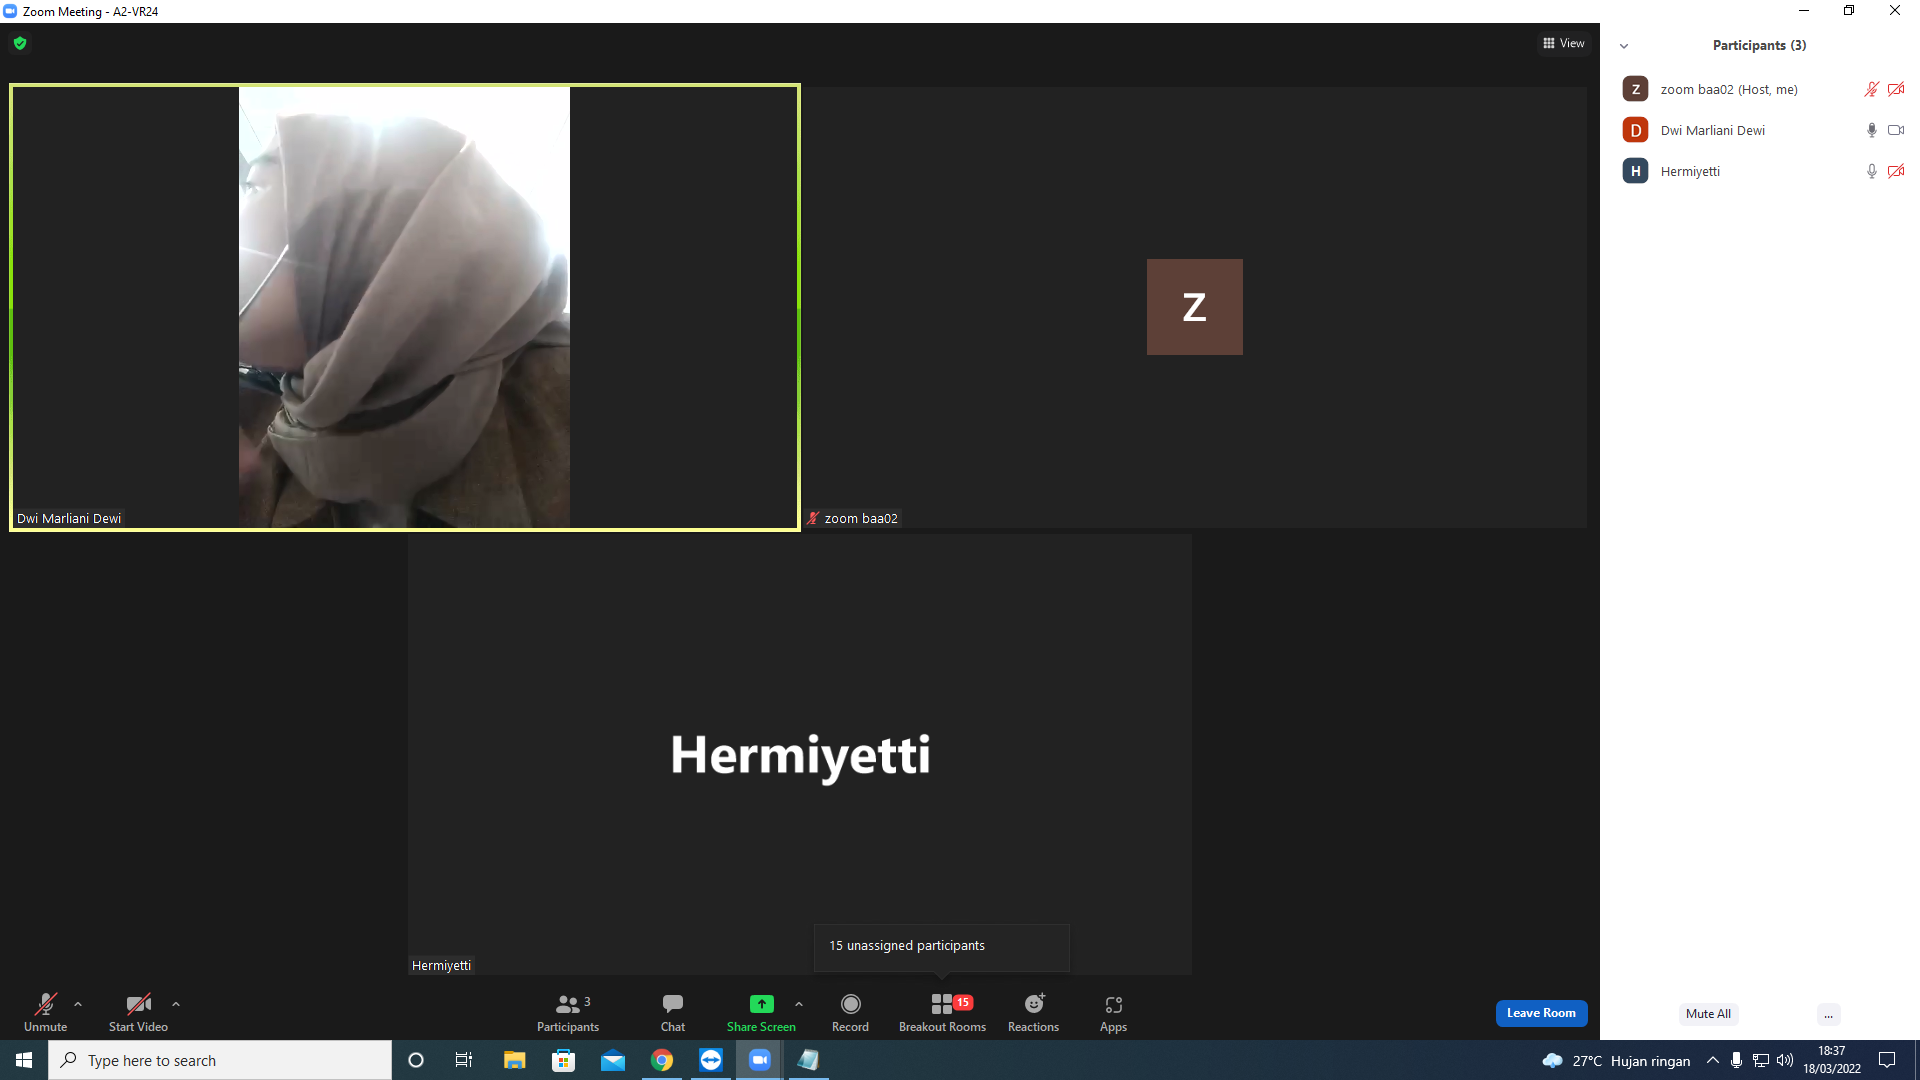This screenshot has width=1920, height=1080.
Task: Select Dwi Marliani Dewi video tile
Action: tap(405, 307)
